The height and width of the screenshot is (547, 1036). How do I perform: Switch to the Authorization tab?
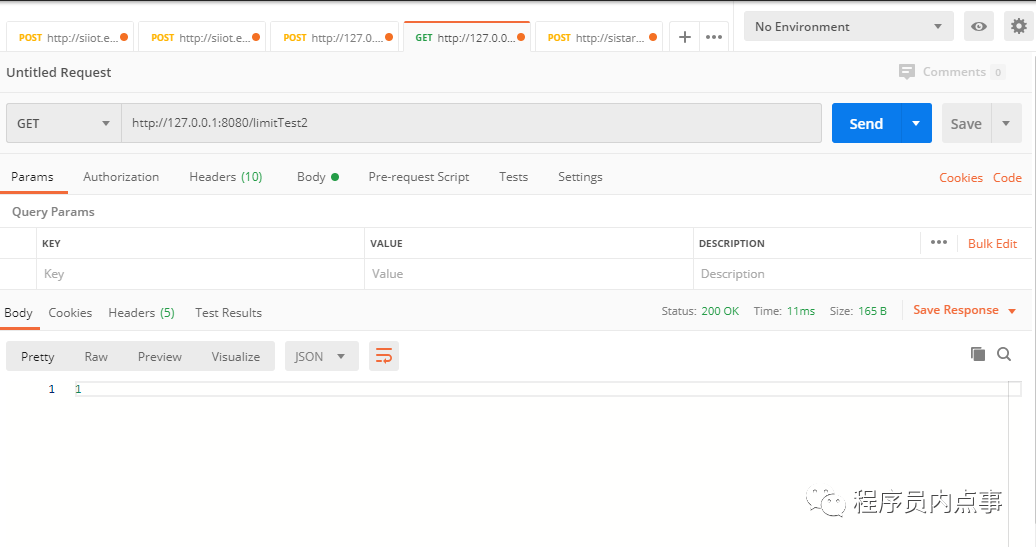tap(121, 177)
